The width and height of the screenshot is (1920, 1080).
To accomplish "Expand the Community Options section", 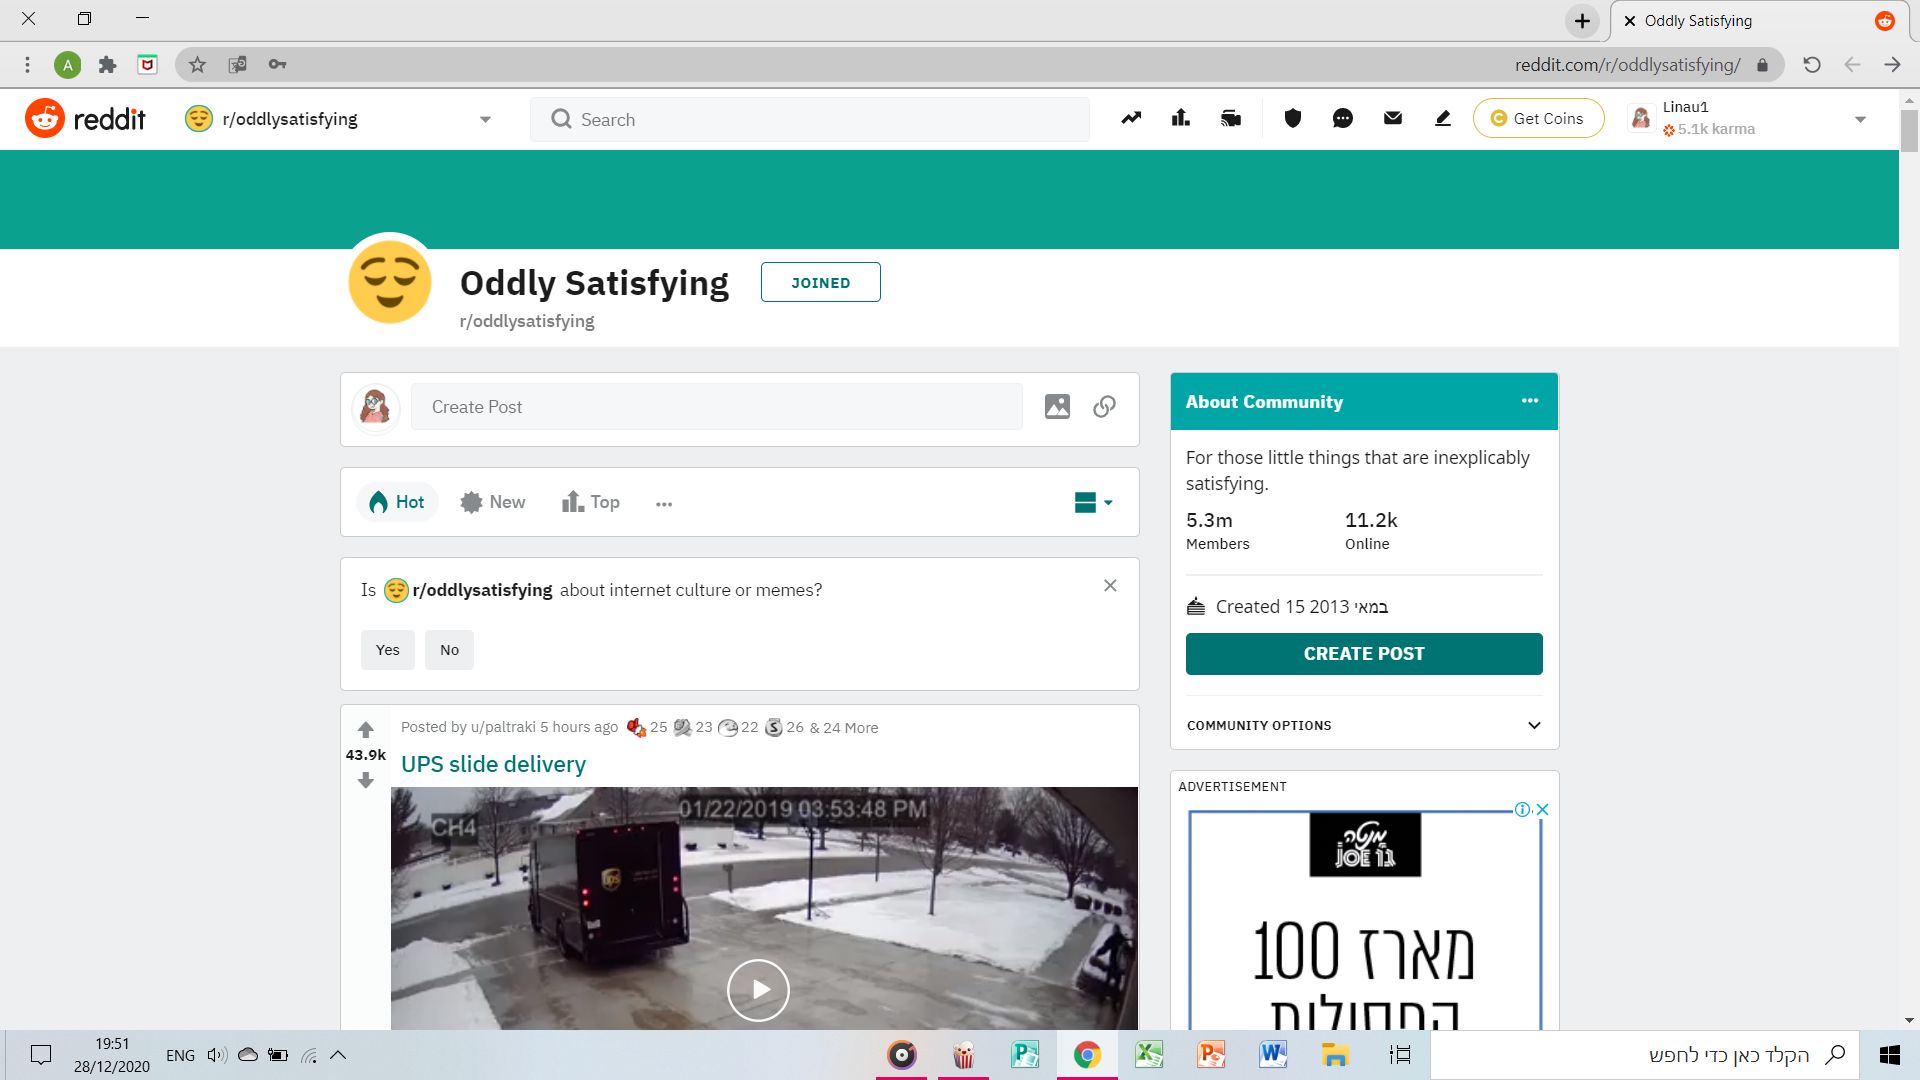I will [1364, 725].
